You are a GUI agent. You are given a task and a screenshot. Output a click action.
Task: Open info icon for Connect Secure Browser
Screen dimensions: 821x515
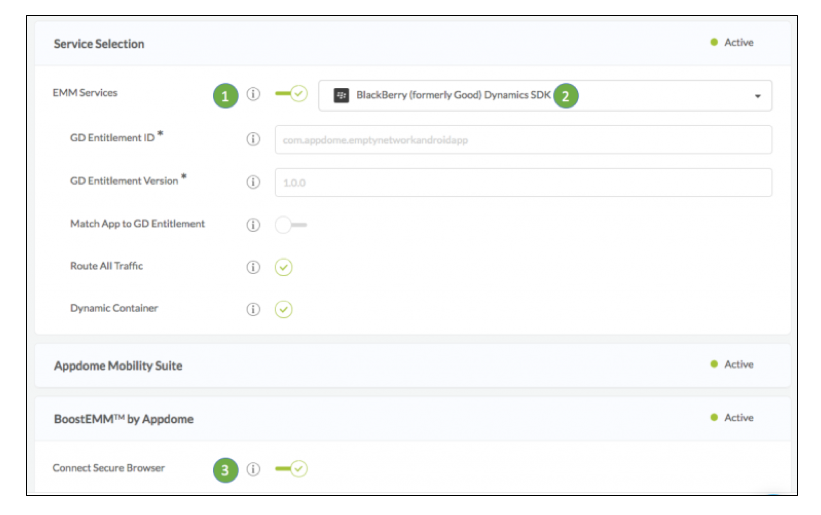coord(253,468)
